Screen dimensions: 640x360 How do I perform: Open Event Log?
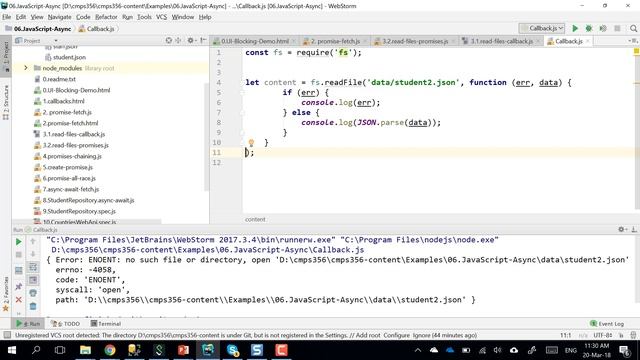tap(607, 324)
